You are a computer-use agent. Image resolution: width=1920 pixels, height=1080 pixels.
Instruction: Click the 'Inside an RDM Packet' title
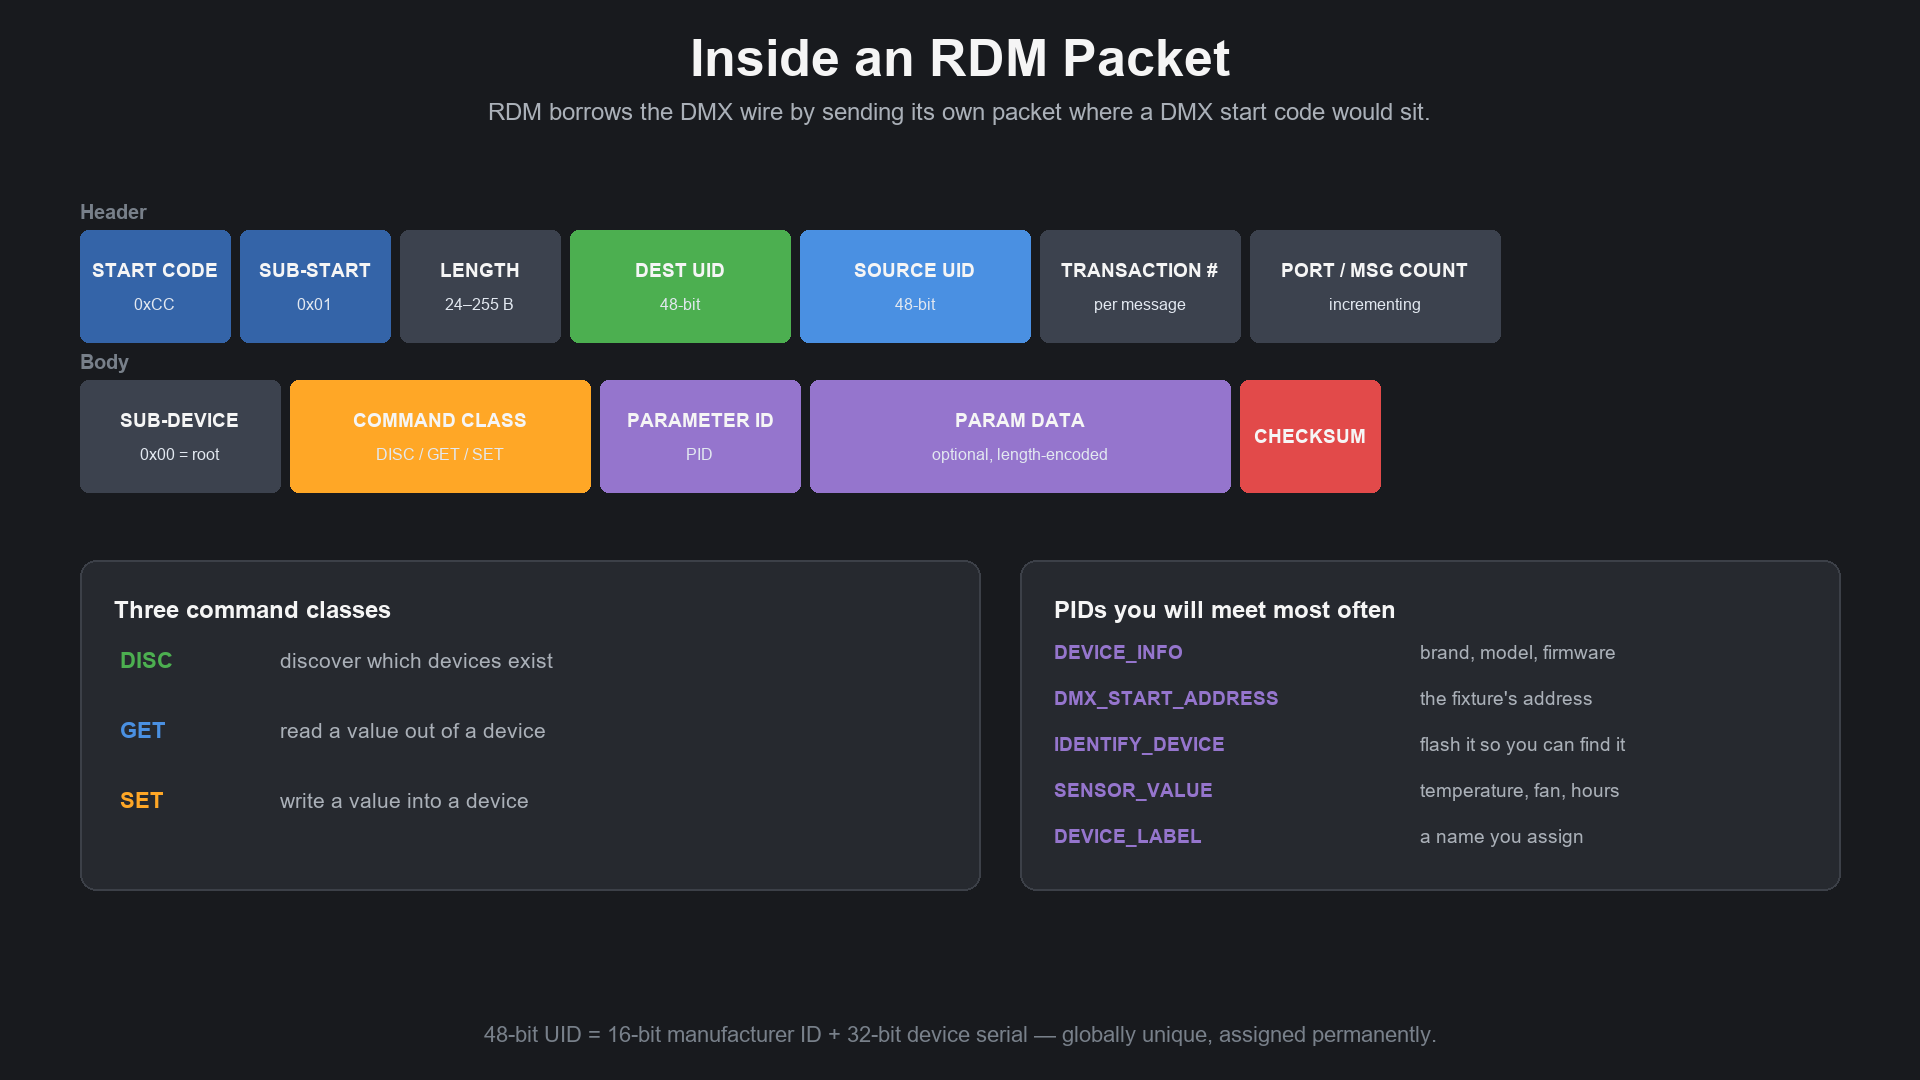click(960, 58)
